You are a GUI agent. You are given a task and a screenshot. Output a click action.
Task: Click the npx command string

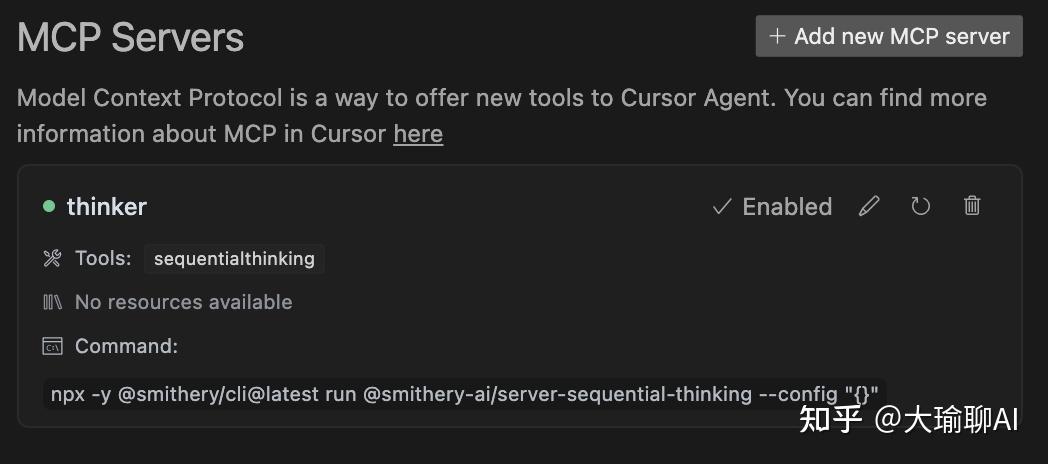coord(464,394)
